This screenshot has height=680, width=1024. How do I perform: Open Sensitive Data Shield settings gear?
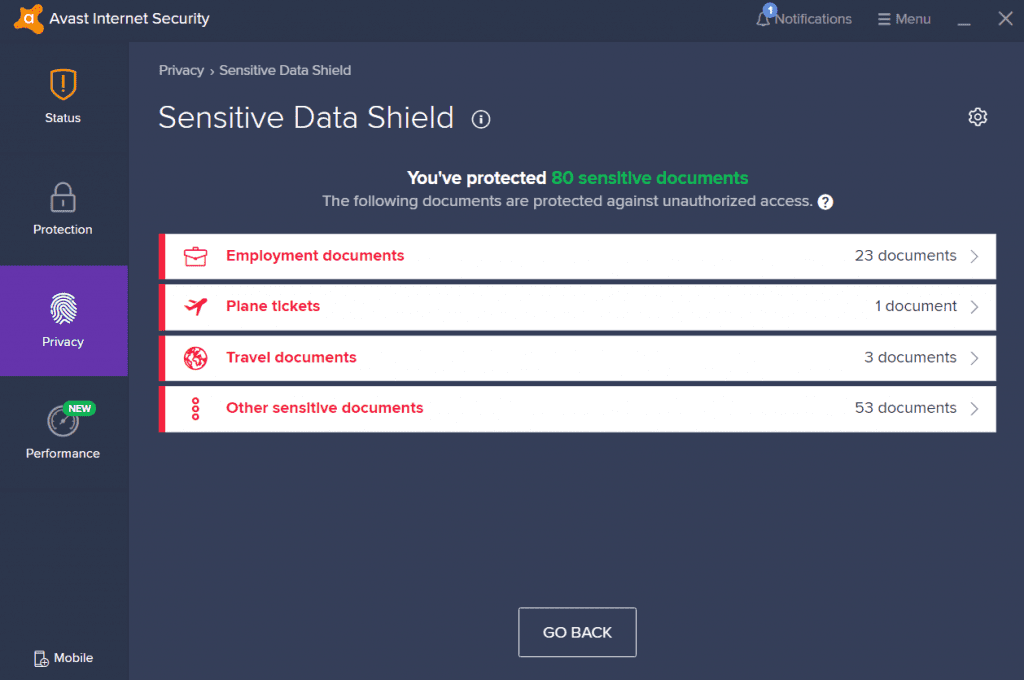(977, 117)
